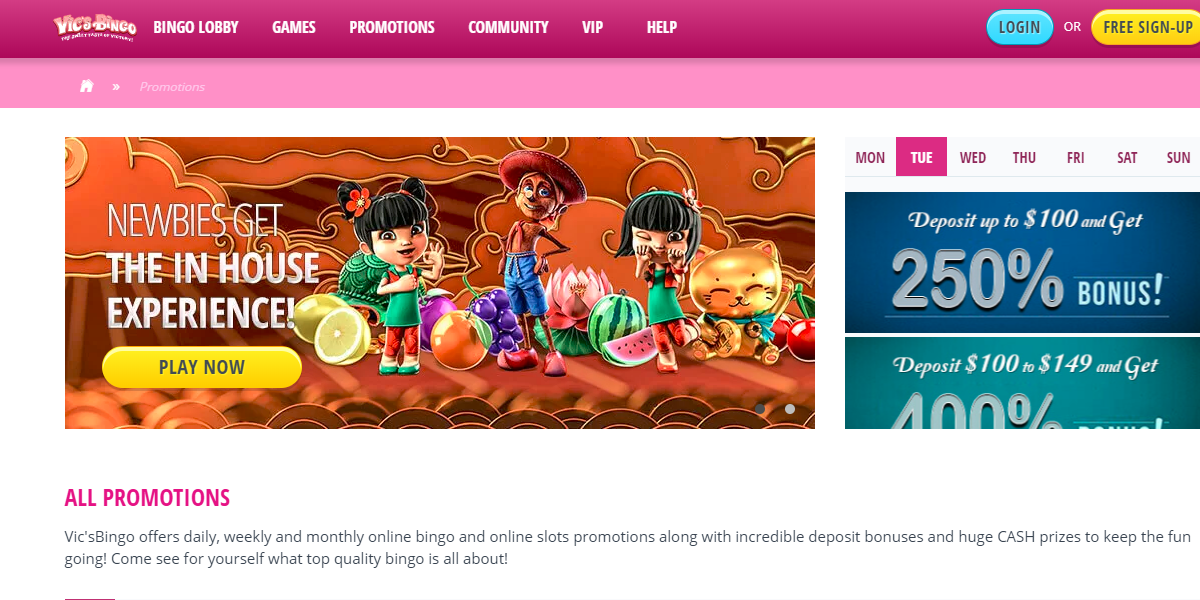Click the Free Sign-Up button
Viewport: 1200px width, 600px height.
tap(1146, 27)
